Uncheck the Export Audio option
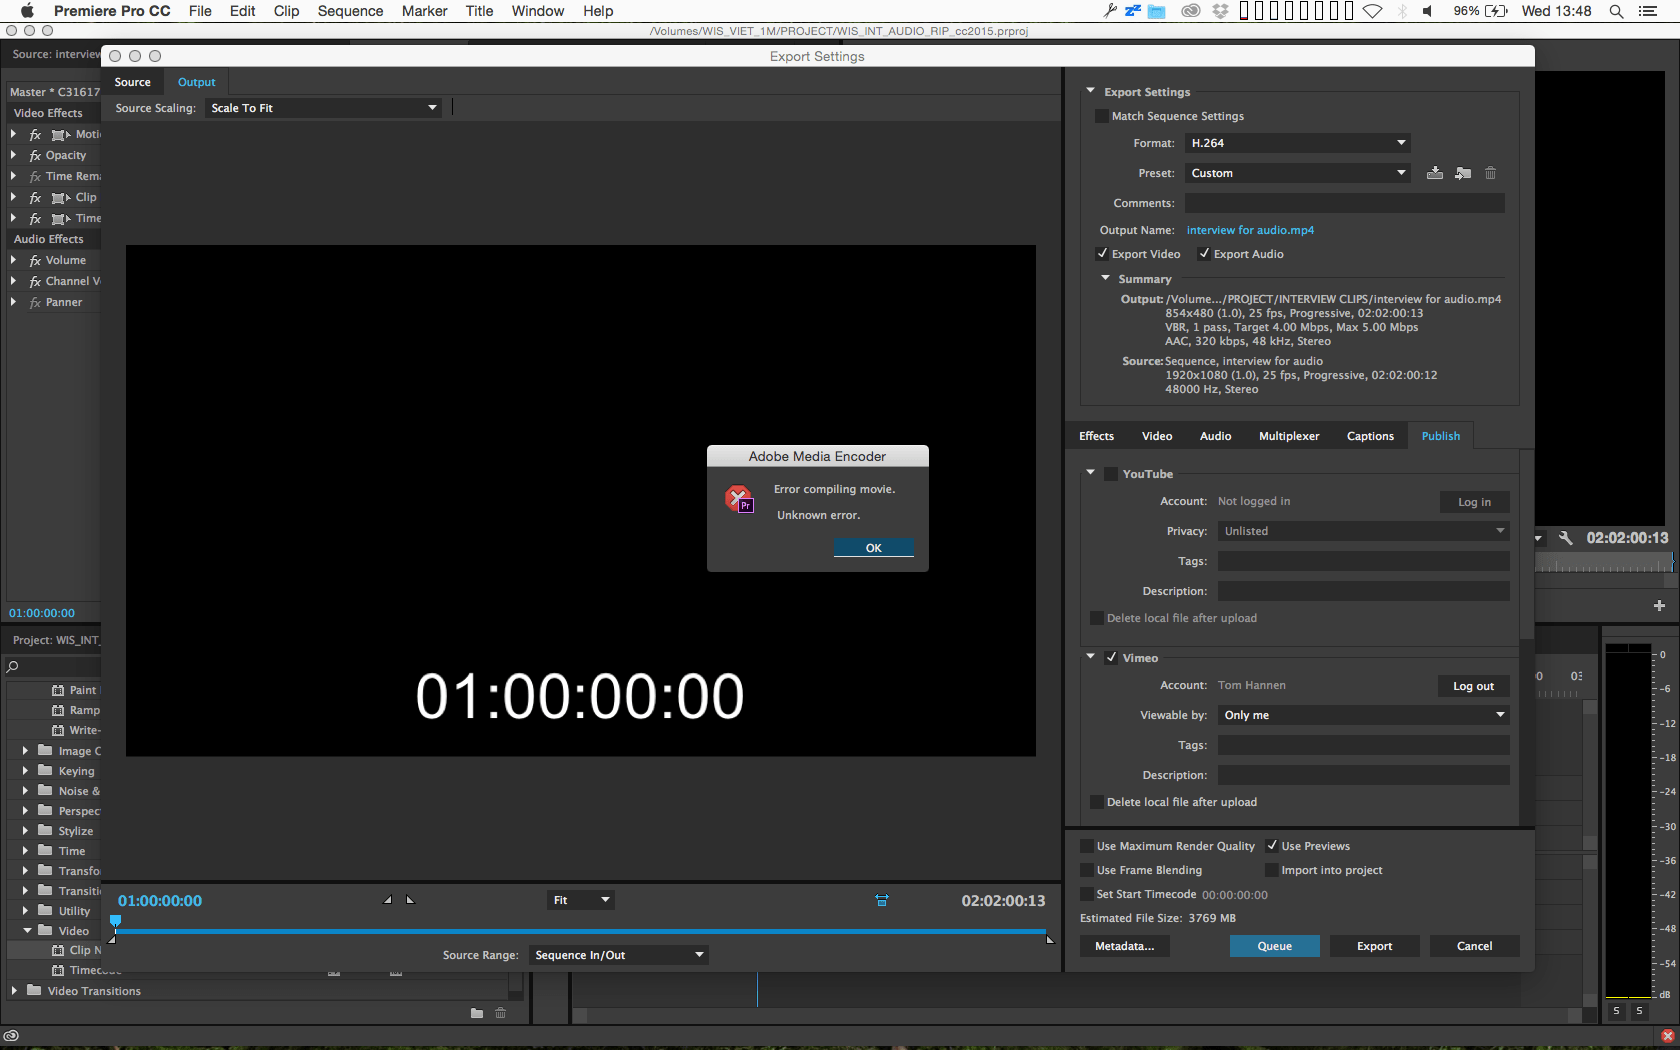 (1205, 253)
